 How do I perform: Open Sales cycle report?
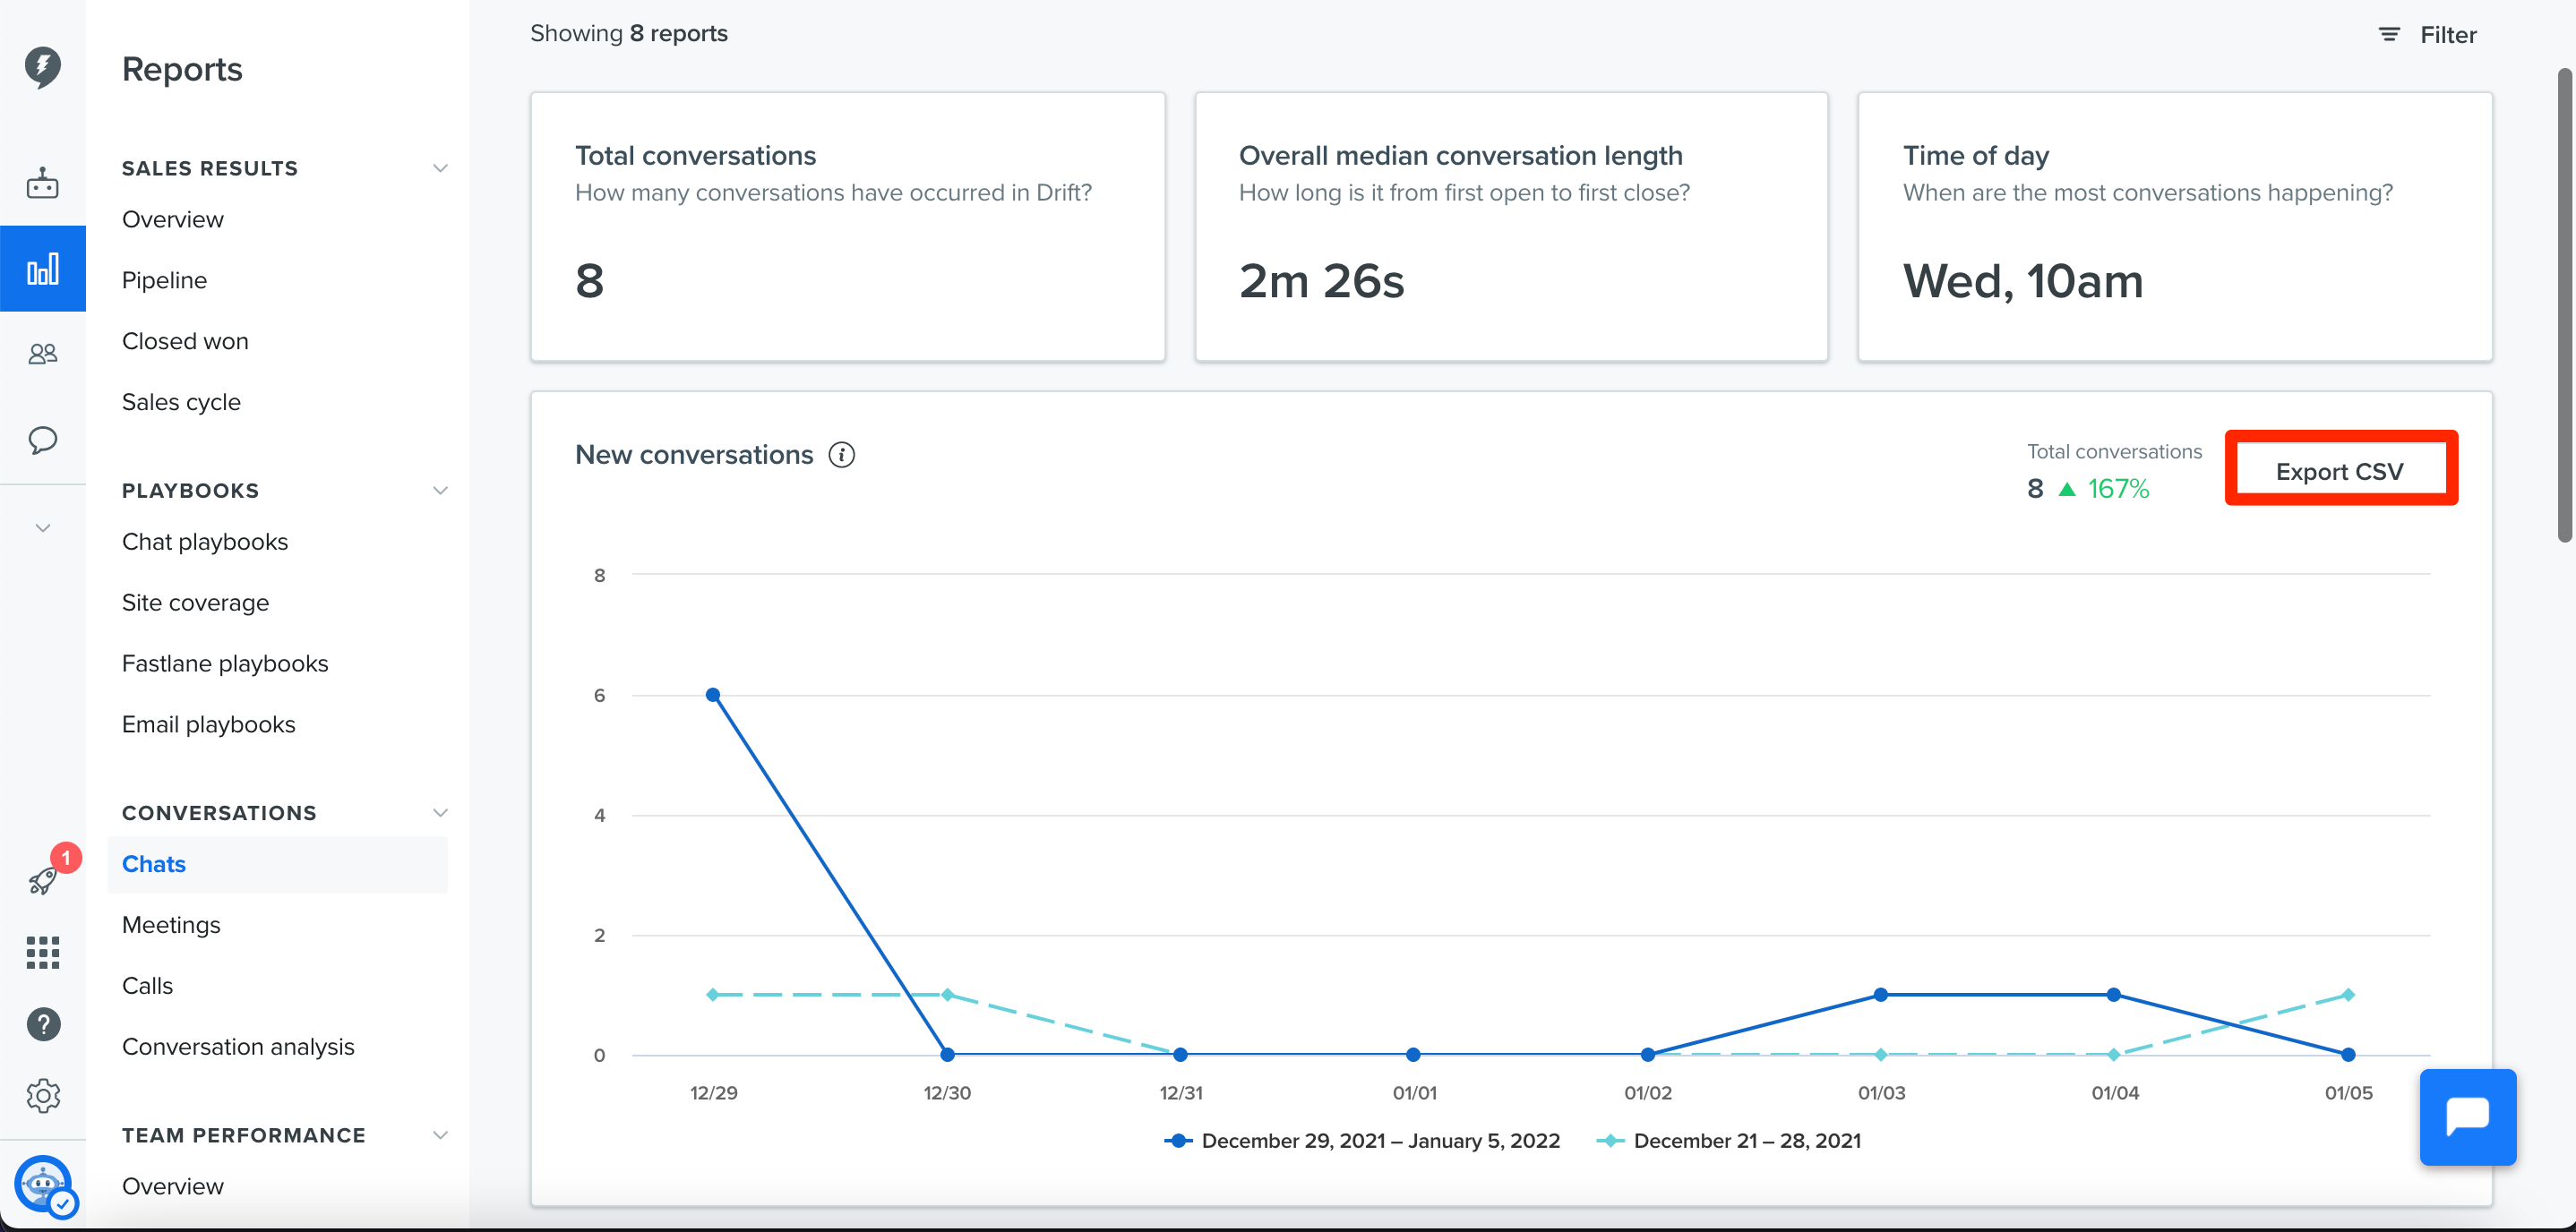(181, 402)
